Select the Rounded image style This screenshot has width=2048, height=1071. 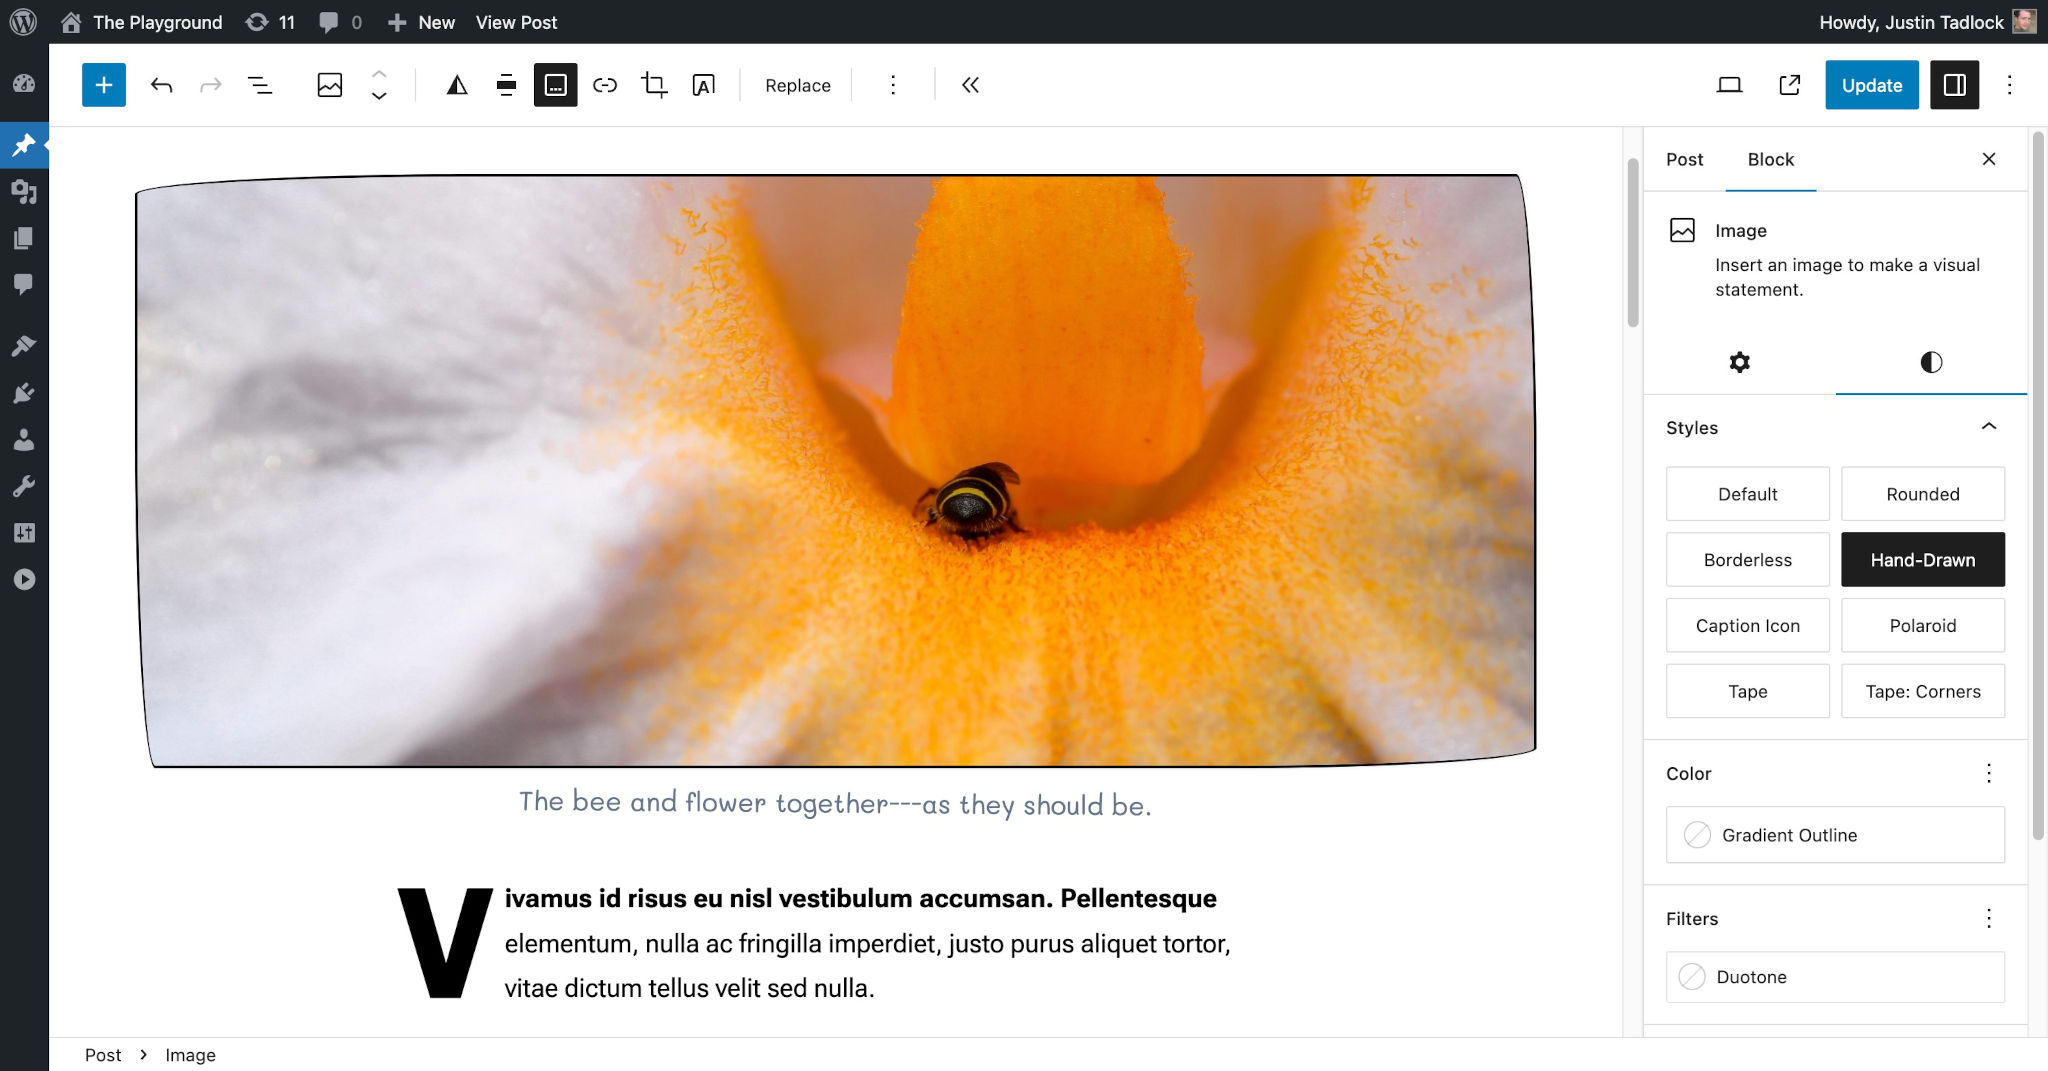pos(1922,493)
